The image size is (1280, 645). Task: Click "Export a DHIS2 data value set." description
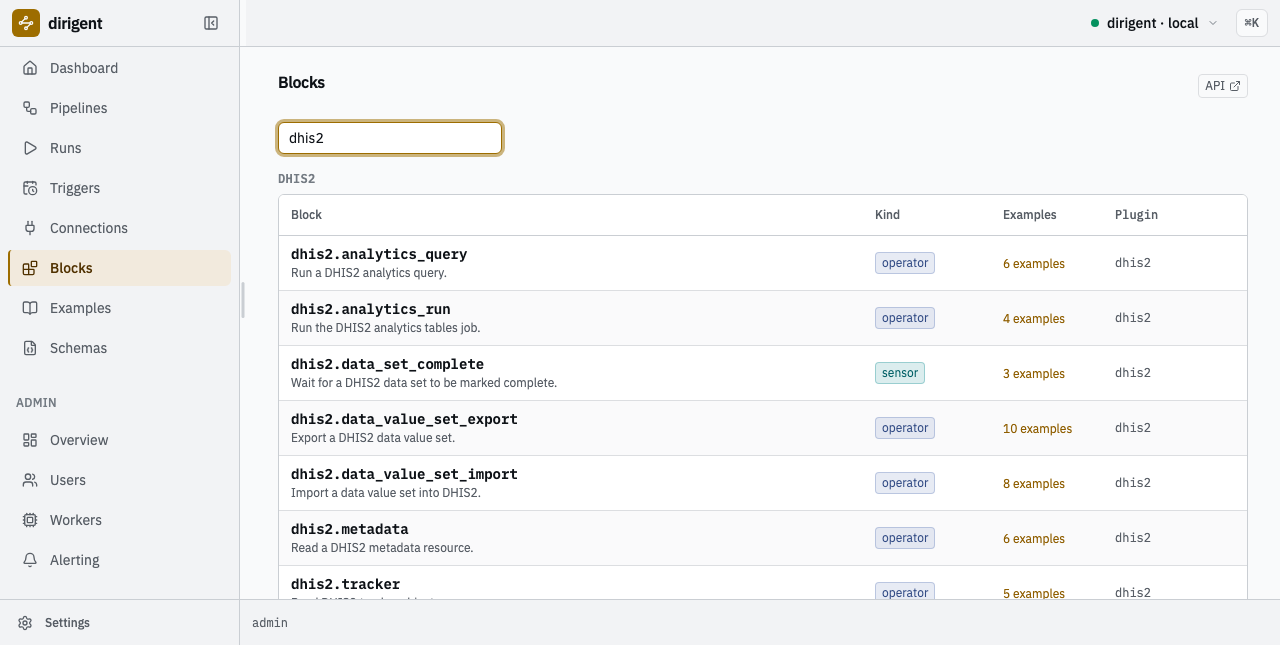(x=373, y=438)
